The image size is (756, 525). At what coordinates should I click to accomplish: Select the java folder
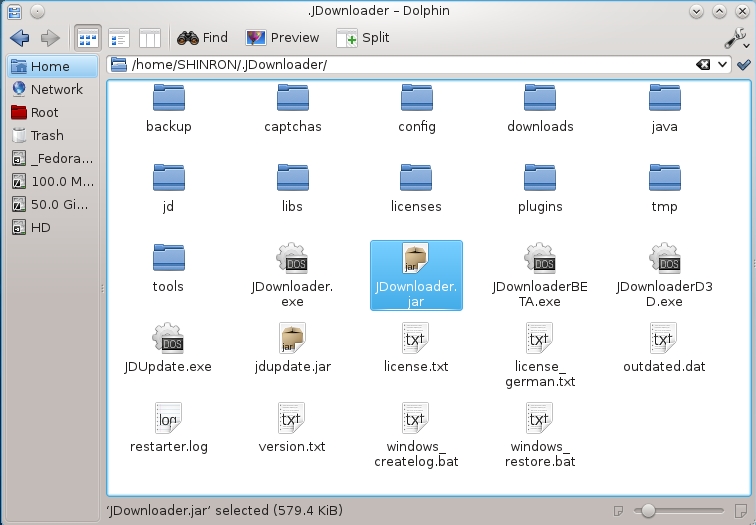pyautogui.click(x=664, y=109)
